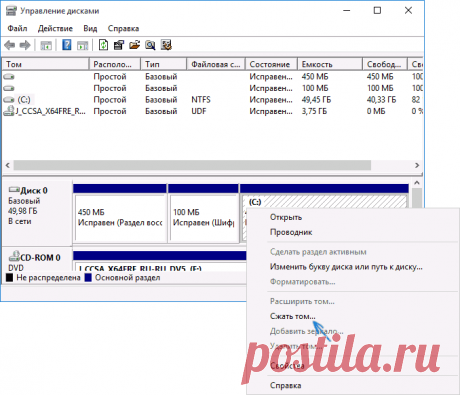
Task: Open the Справка menu in menu bar
Action: click(123, 28)
